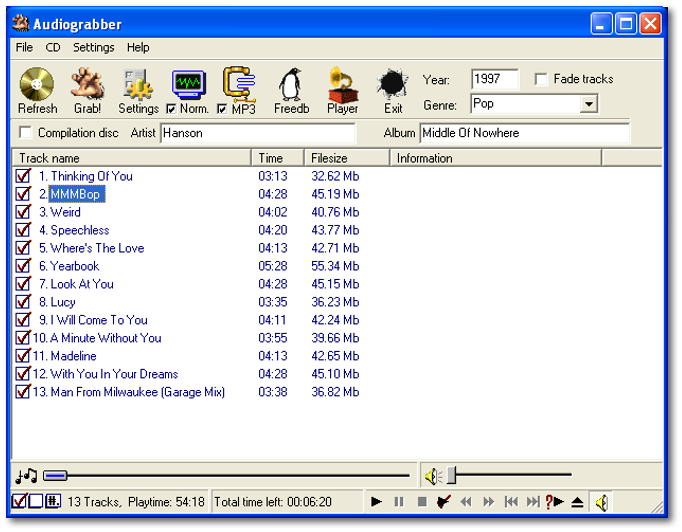
Task: Click the Stop playback button
Action: point(422,502)
